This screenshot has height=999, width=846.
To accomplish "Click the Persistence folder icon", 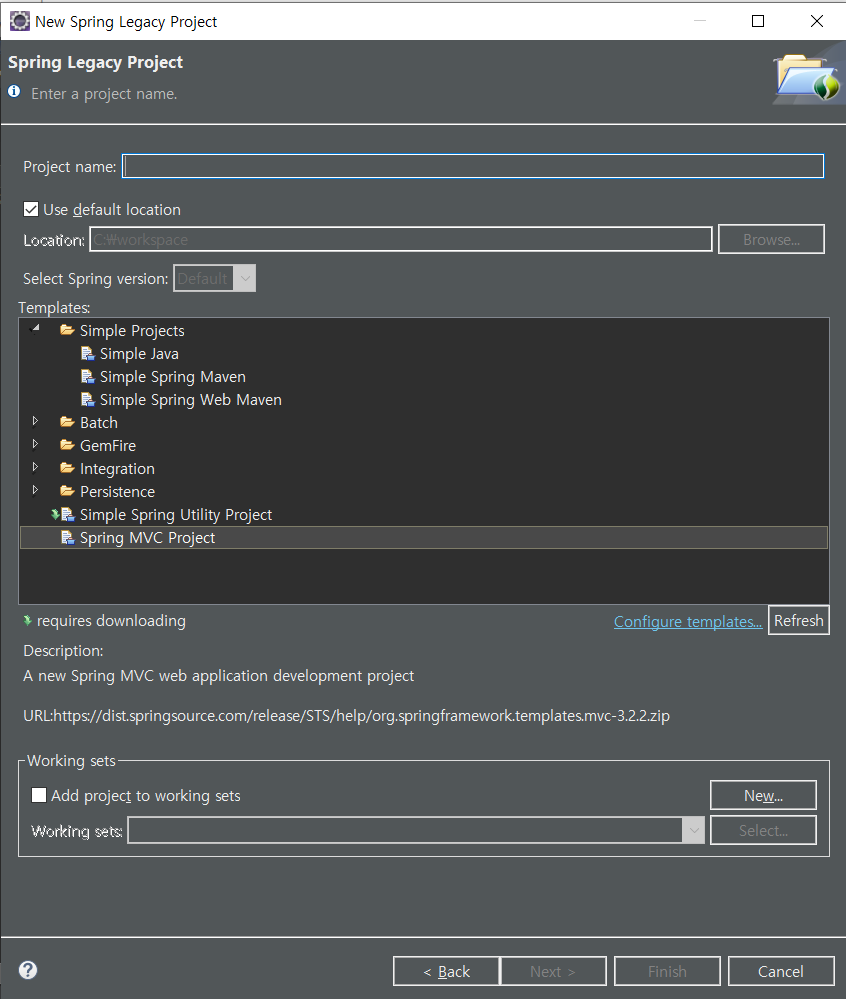I will (x=68, y=491).
